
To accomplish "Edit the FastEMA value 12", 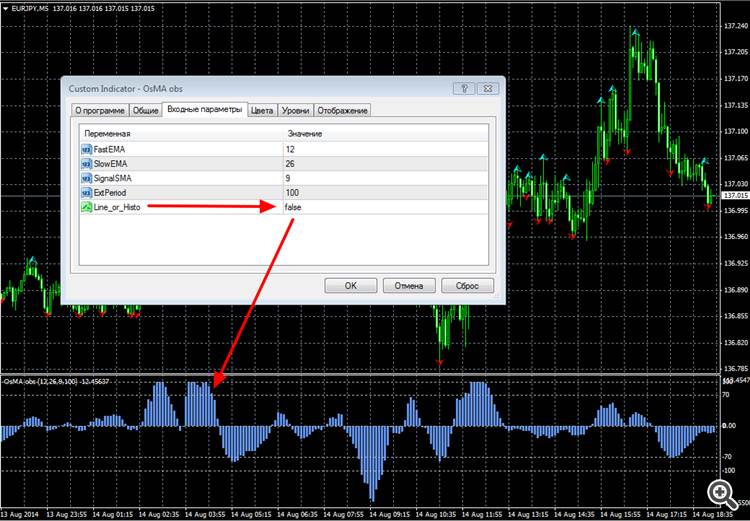I will [386, 150].
